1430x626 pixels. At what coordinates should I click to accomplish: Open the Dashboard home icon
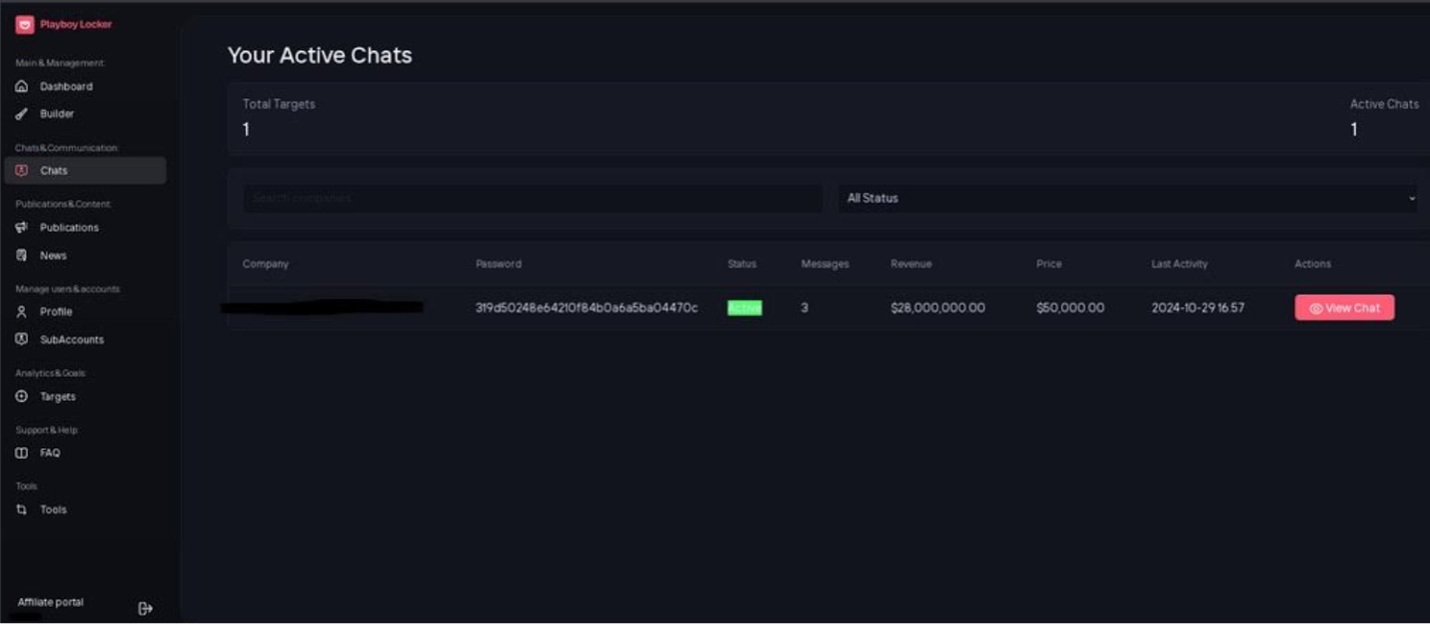coord(22,87)
